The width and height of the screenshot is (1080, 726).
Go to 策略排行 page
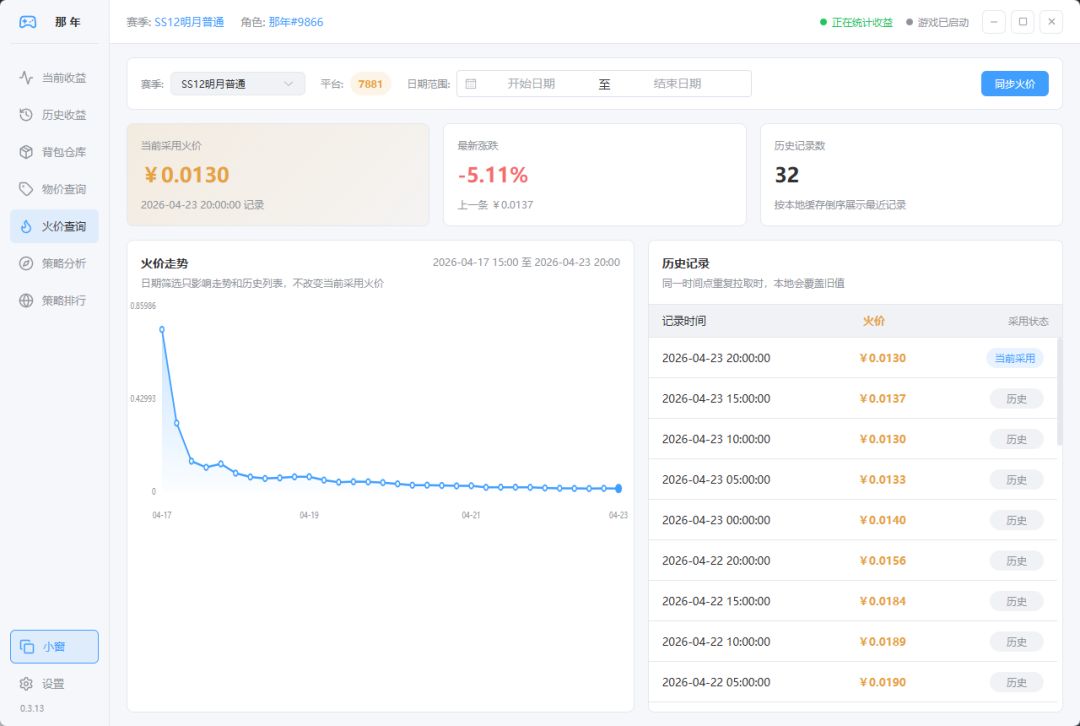point(54,300)
